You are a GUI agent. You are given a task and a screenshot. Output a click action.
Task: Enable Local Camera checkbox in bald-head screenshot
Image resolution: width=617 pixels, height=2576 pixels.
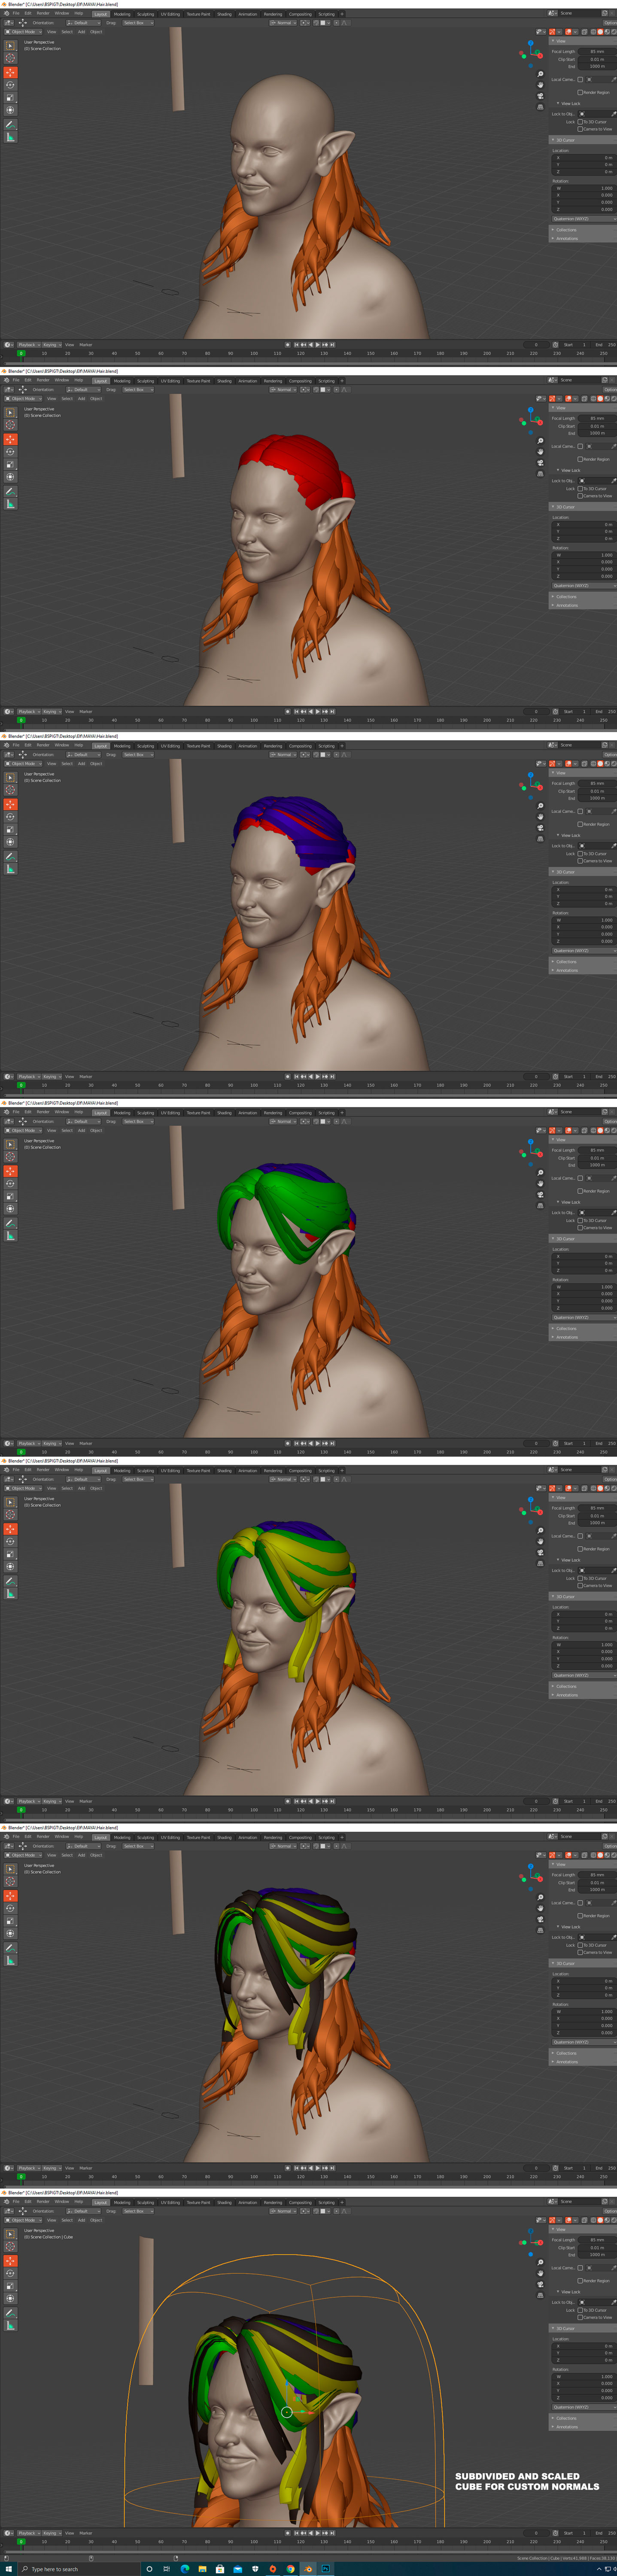coord(580,79)
